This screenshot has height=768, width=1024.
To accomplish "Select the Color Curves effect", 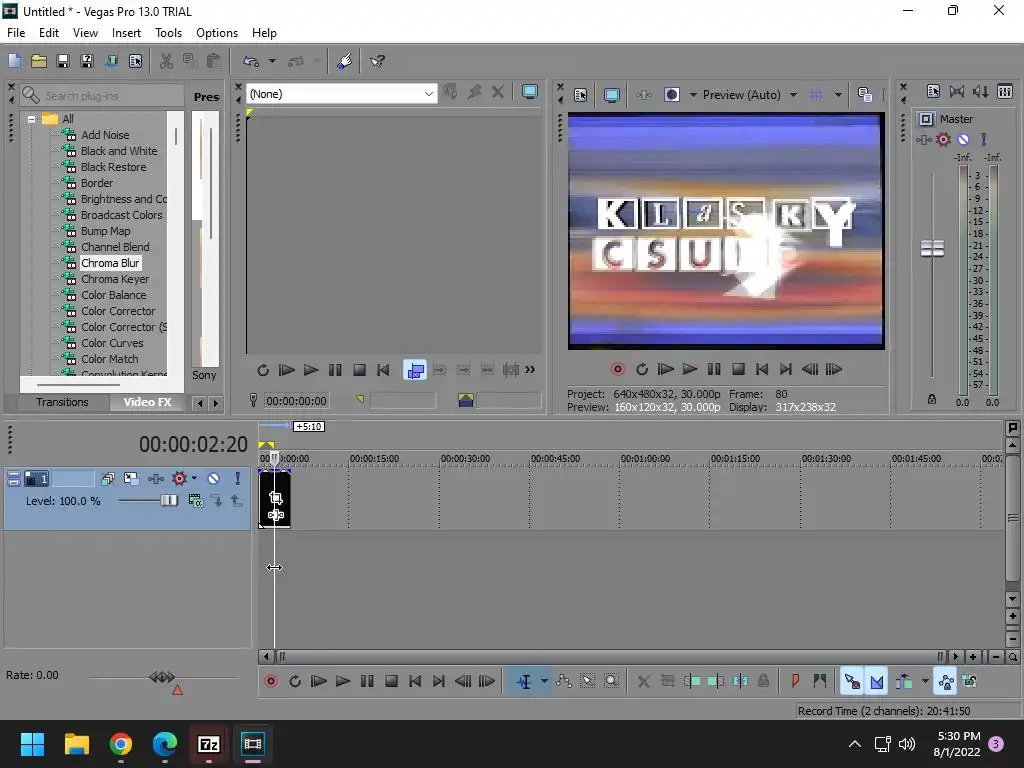I will 112,343.
